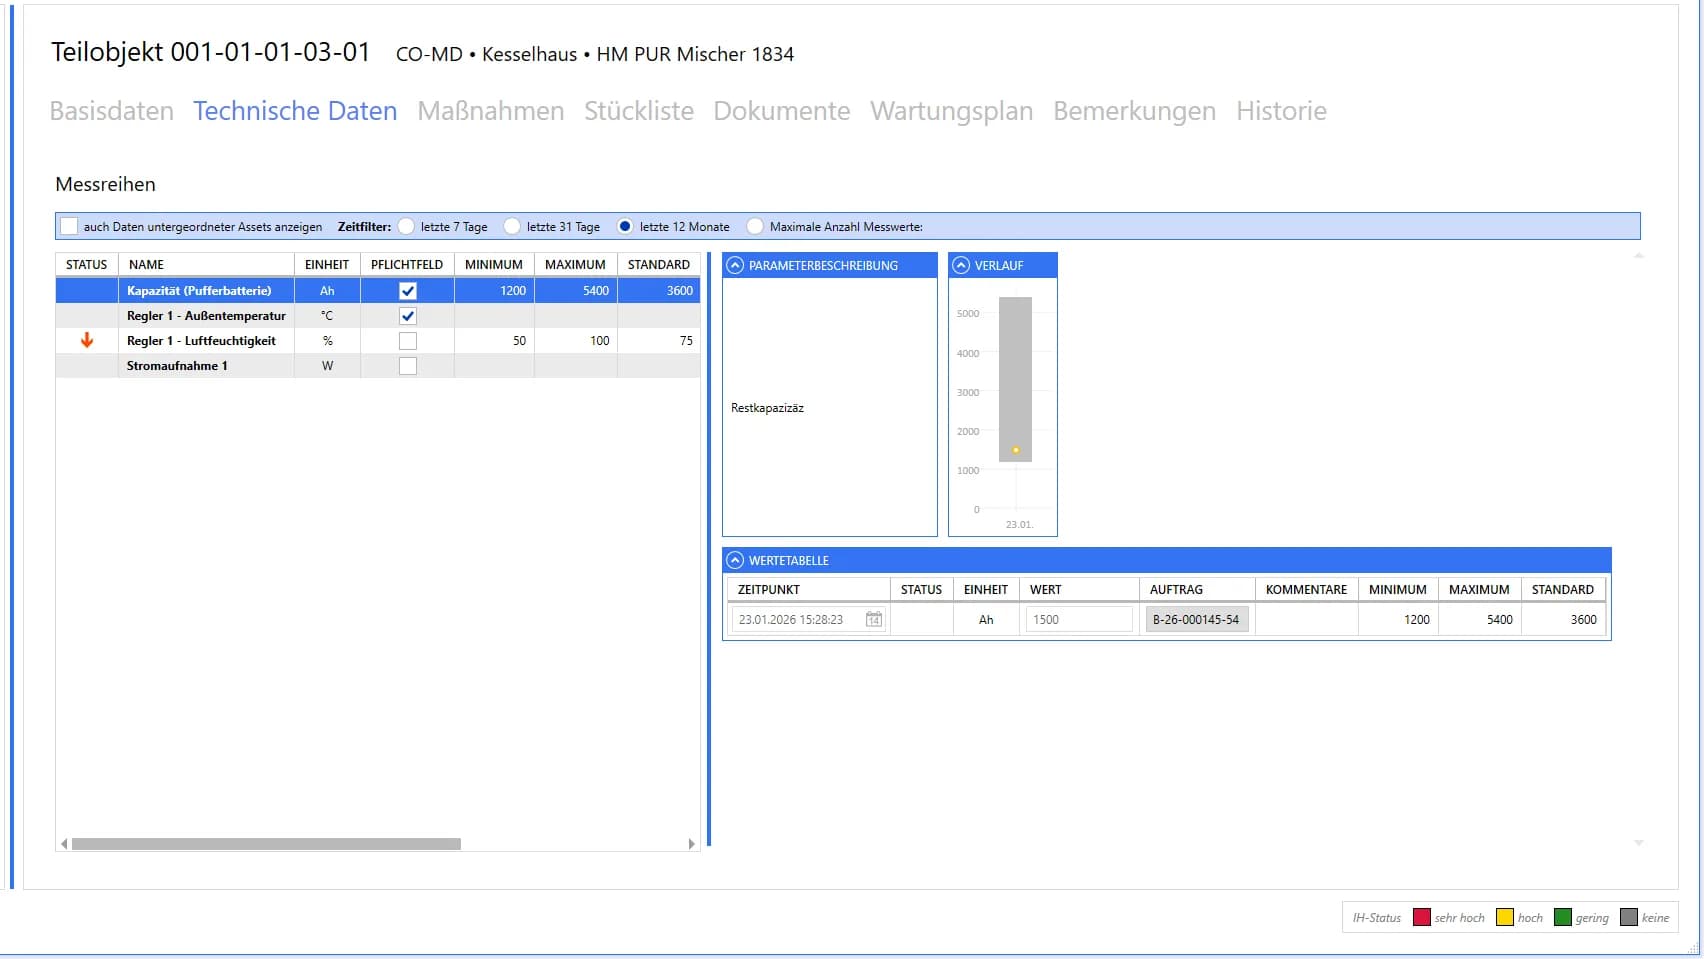Viewport: 1704px width, 959px height.
Task: Click the IH-Status label in the legend
Action: click(x=1375, y=917)
